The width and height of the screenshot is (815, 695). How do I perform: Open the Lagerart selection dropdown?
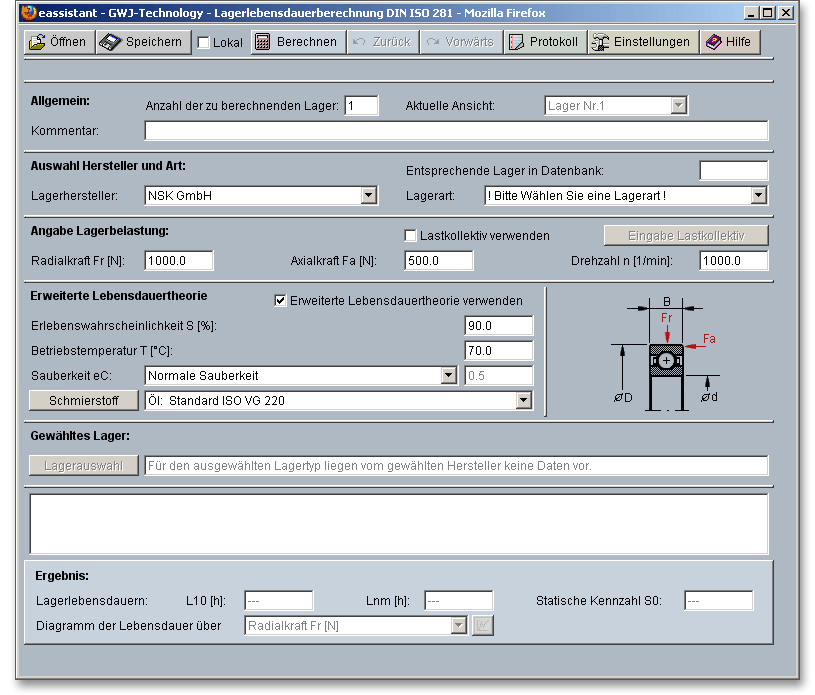[758, 196]
